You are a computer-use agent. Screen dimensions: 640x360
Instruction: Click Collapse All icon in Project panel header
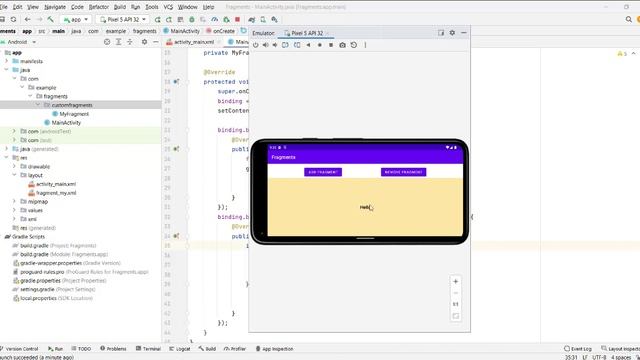(130, 42)
